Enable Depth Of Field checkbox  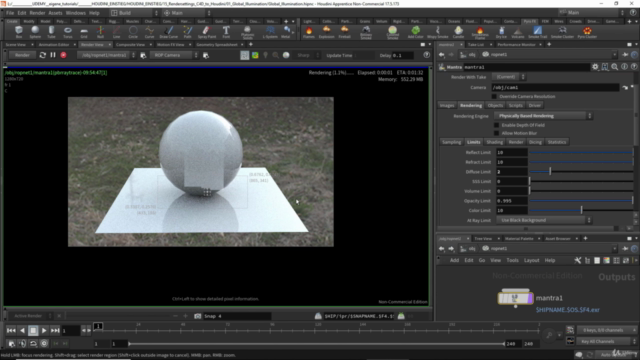(x=496, y=125)
